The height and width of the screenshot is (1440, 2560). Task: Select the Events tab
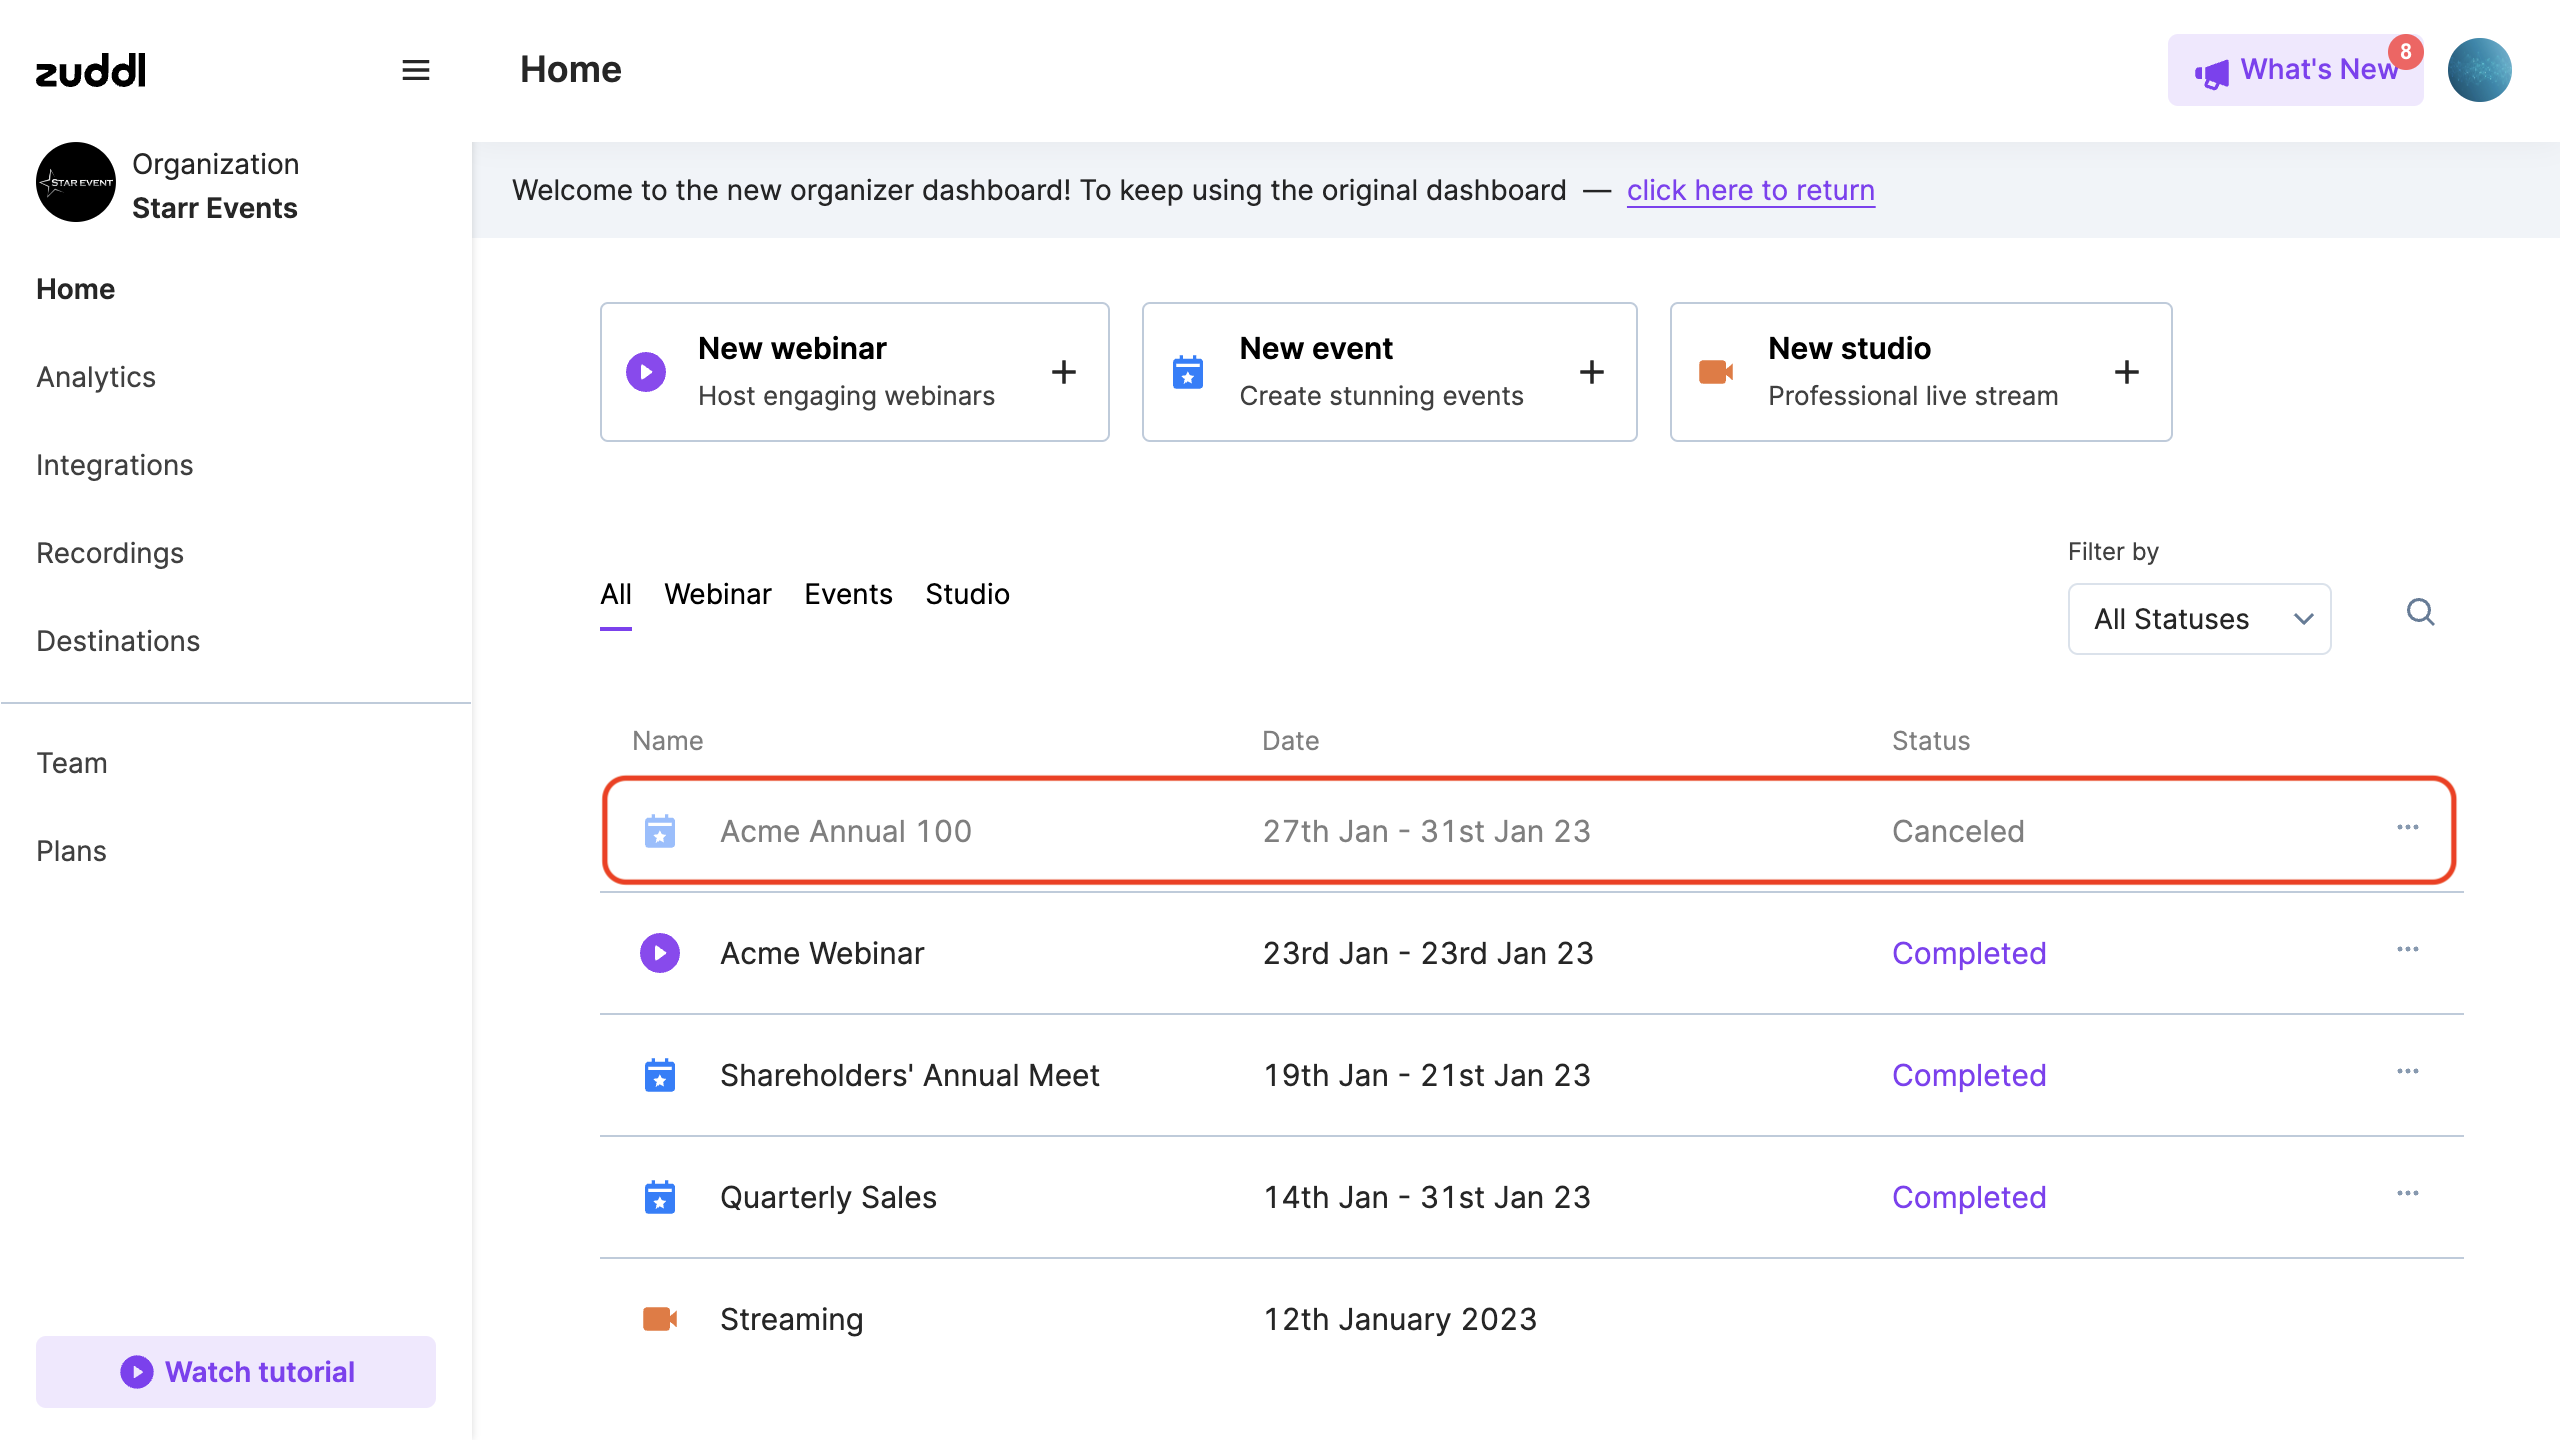point(848,594)
